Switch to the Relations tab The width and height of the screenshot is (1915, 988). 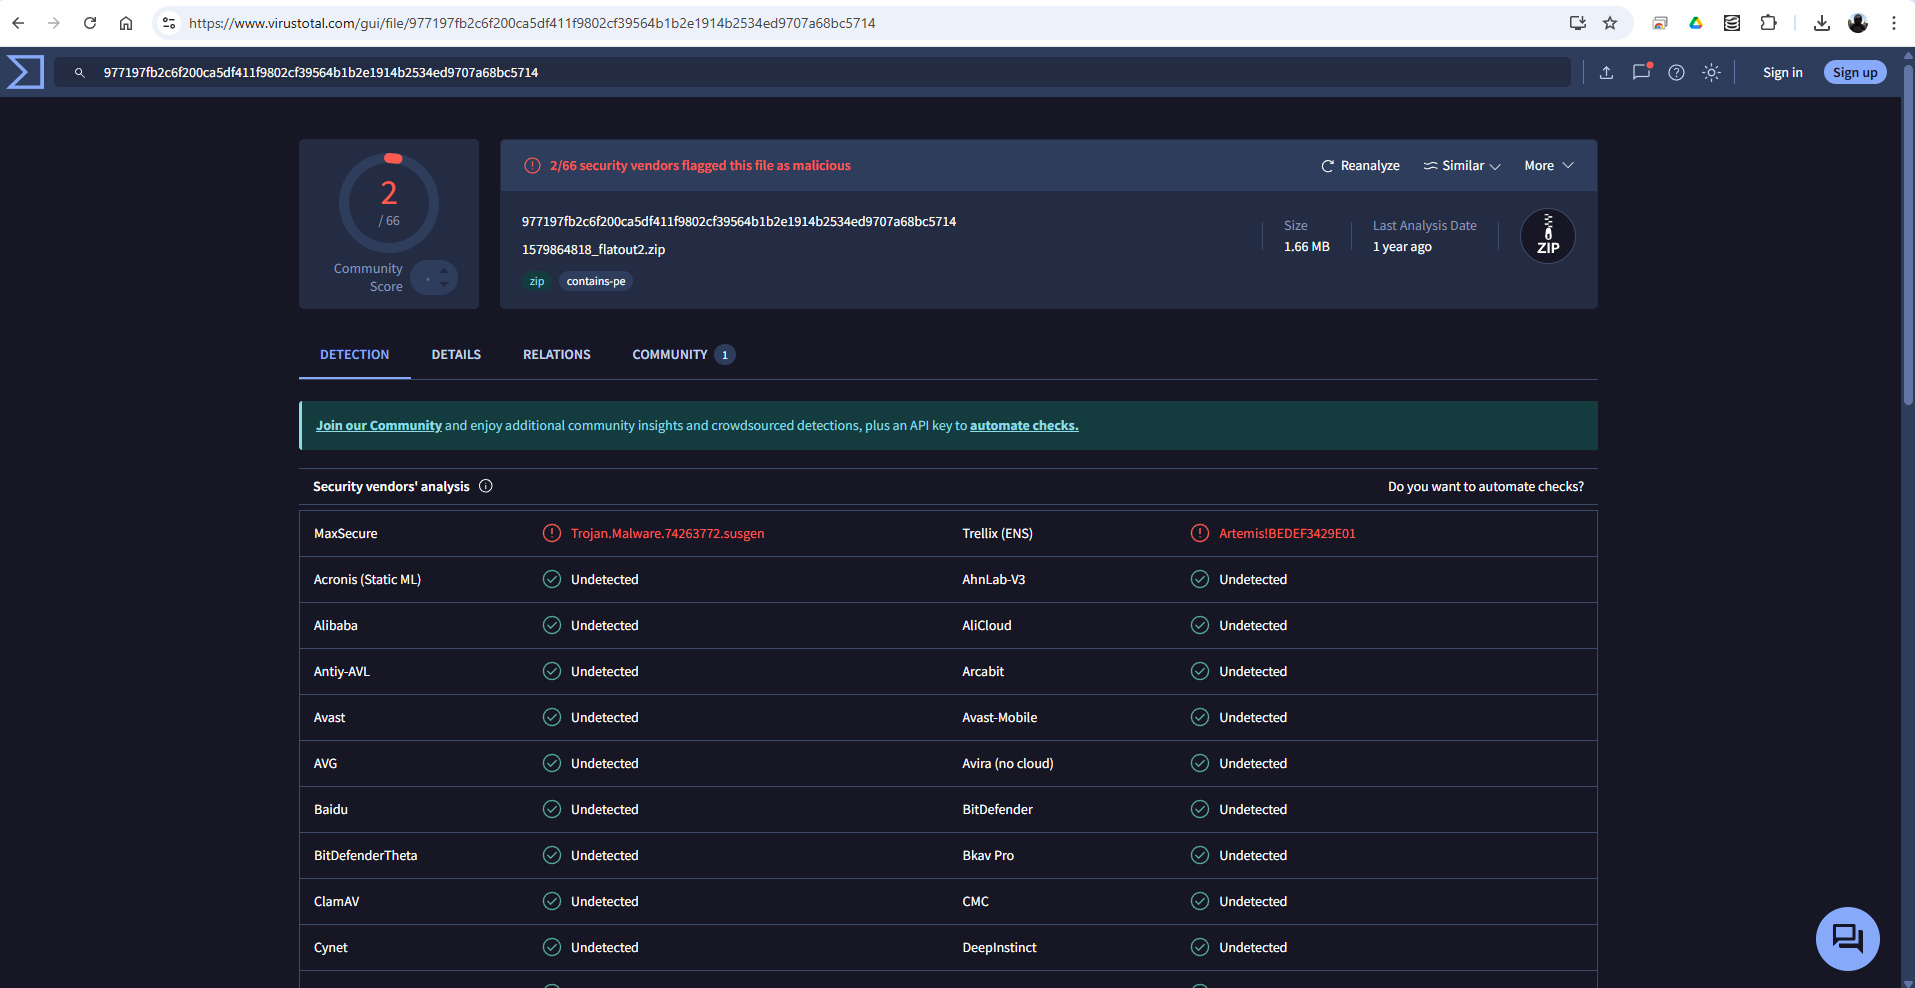tap(556, 355)
